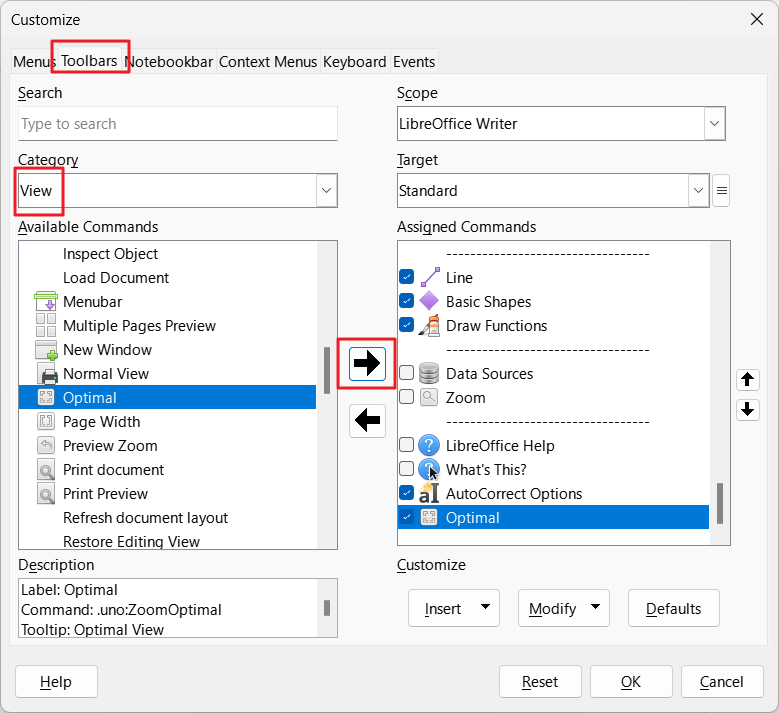
Task: Confirm with the OK button
Action: 631,682
